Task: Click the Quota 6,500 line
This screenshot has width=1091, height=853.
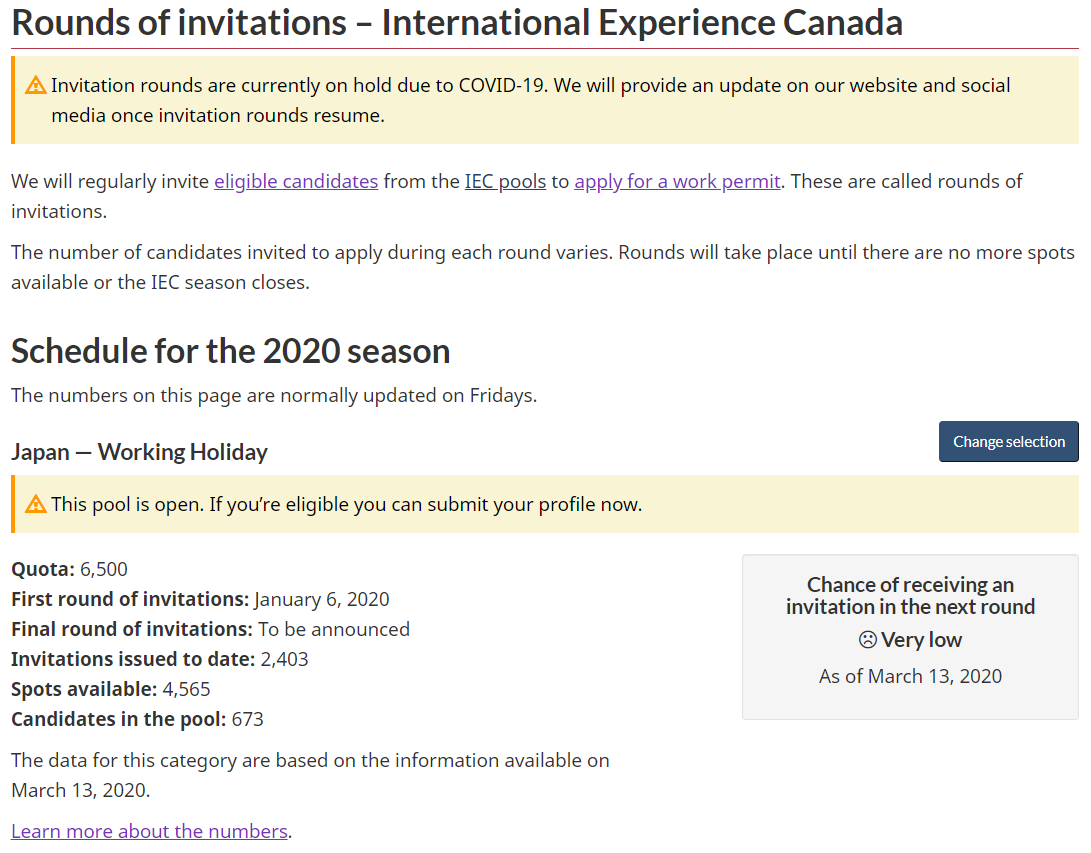Action: (70, 569)
